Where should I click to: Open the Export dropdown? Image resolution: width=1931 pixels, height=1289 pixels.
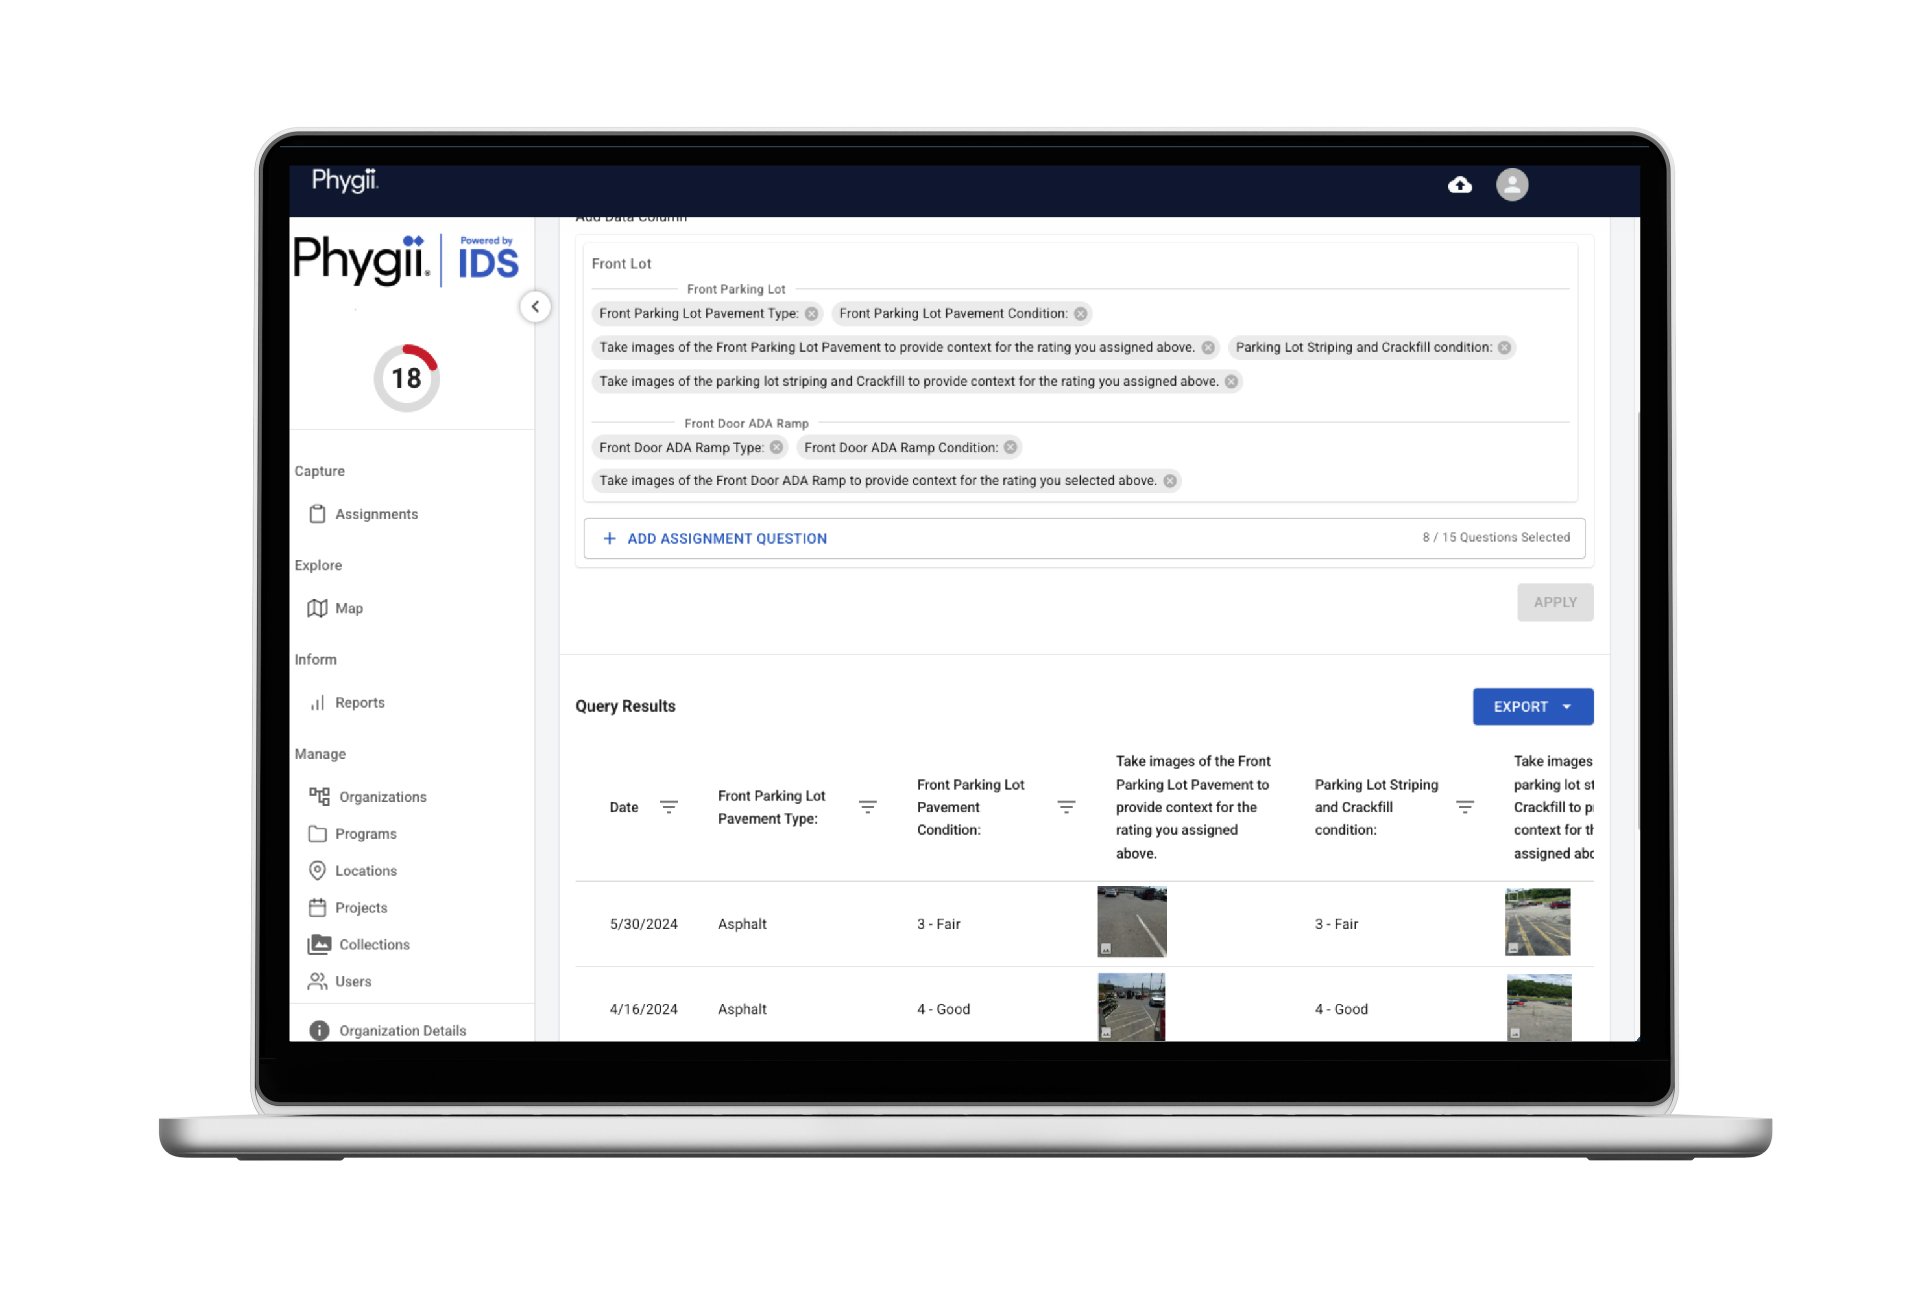pyautogui.click(x=1532, y=706)
